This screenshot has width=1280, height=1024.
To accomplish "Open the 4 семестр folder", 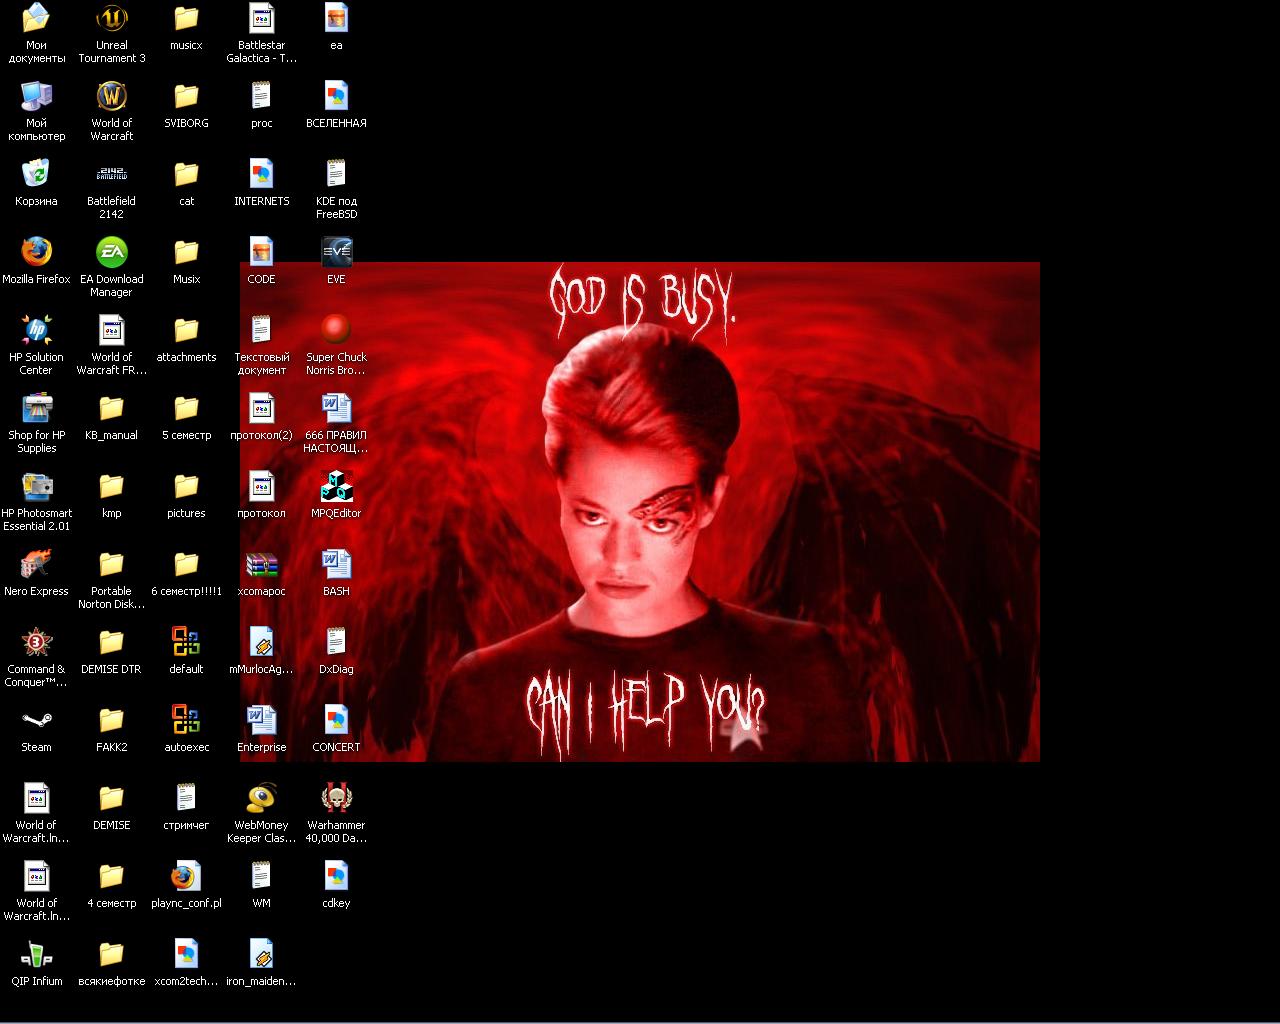I will (x=111, y=876).
